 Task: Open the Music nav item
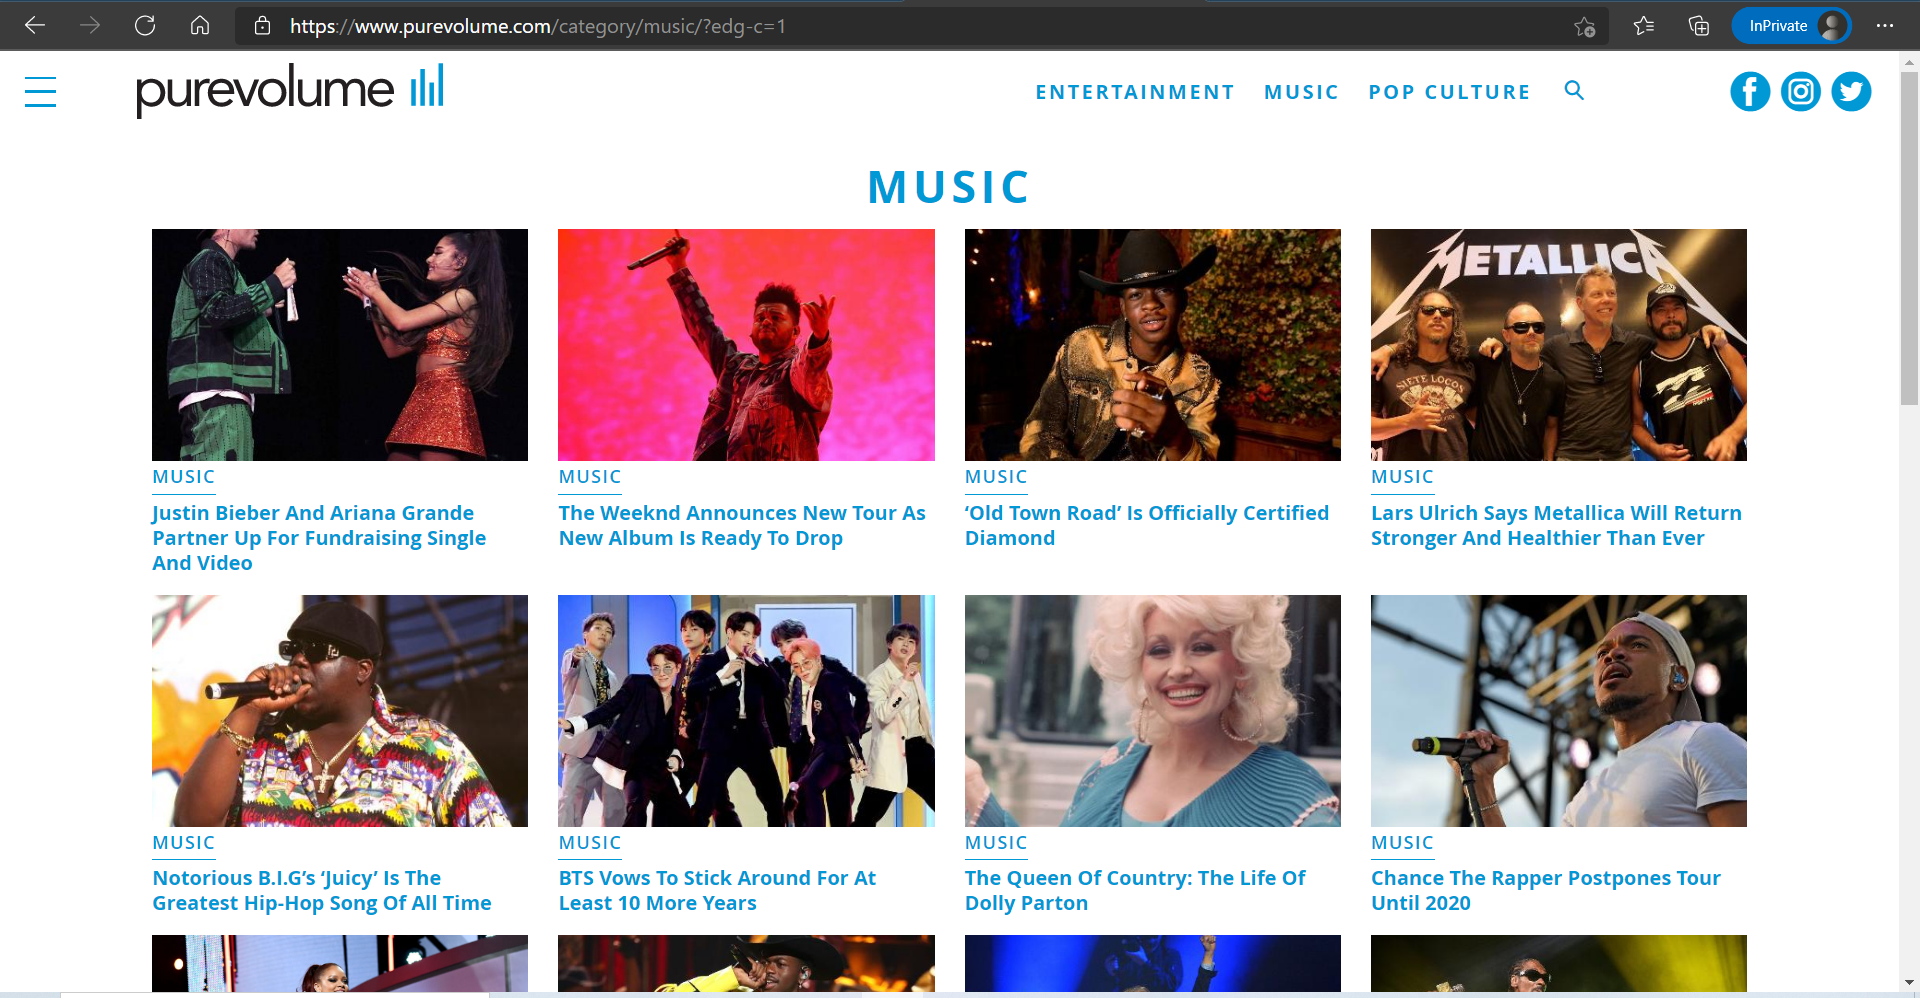pyautogui.click(x=1301, y=92)
